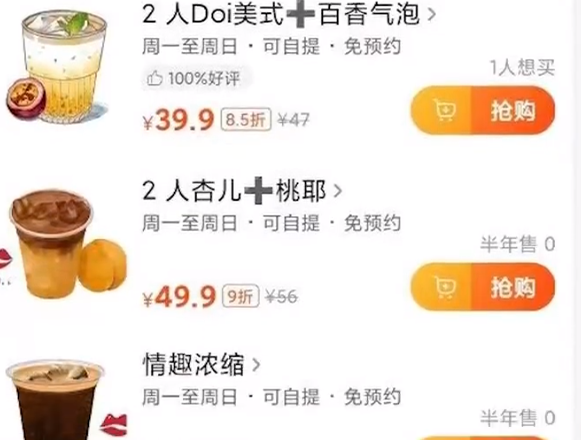View the passion fruit soda drink thumbnail
This screenshot has height=440, width=581.
coord(57,66)
